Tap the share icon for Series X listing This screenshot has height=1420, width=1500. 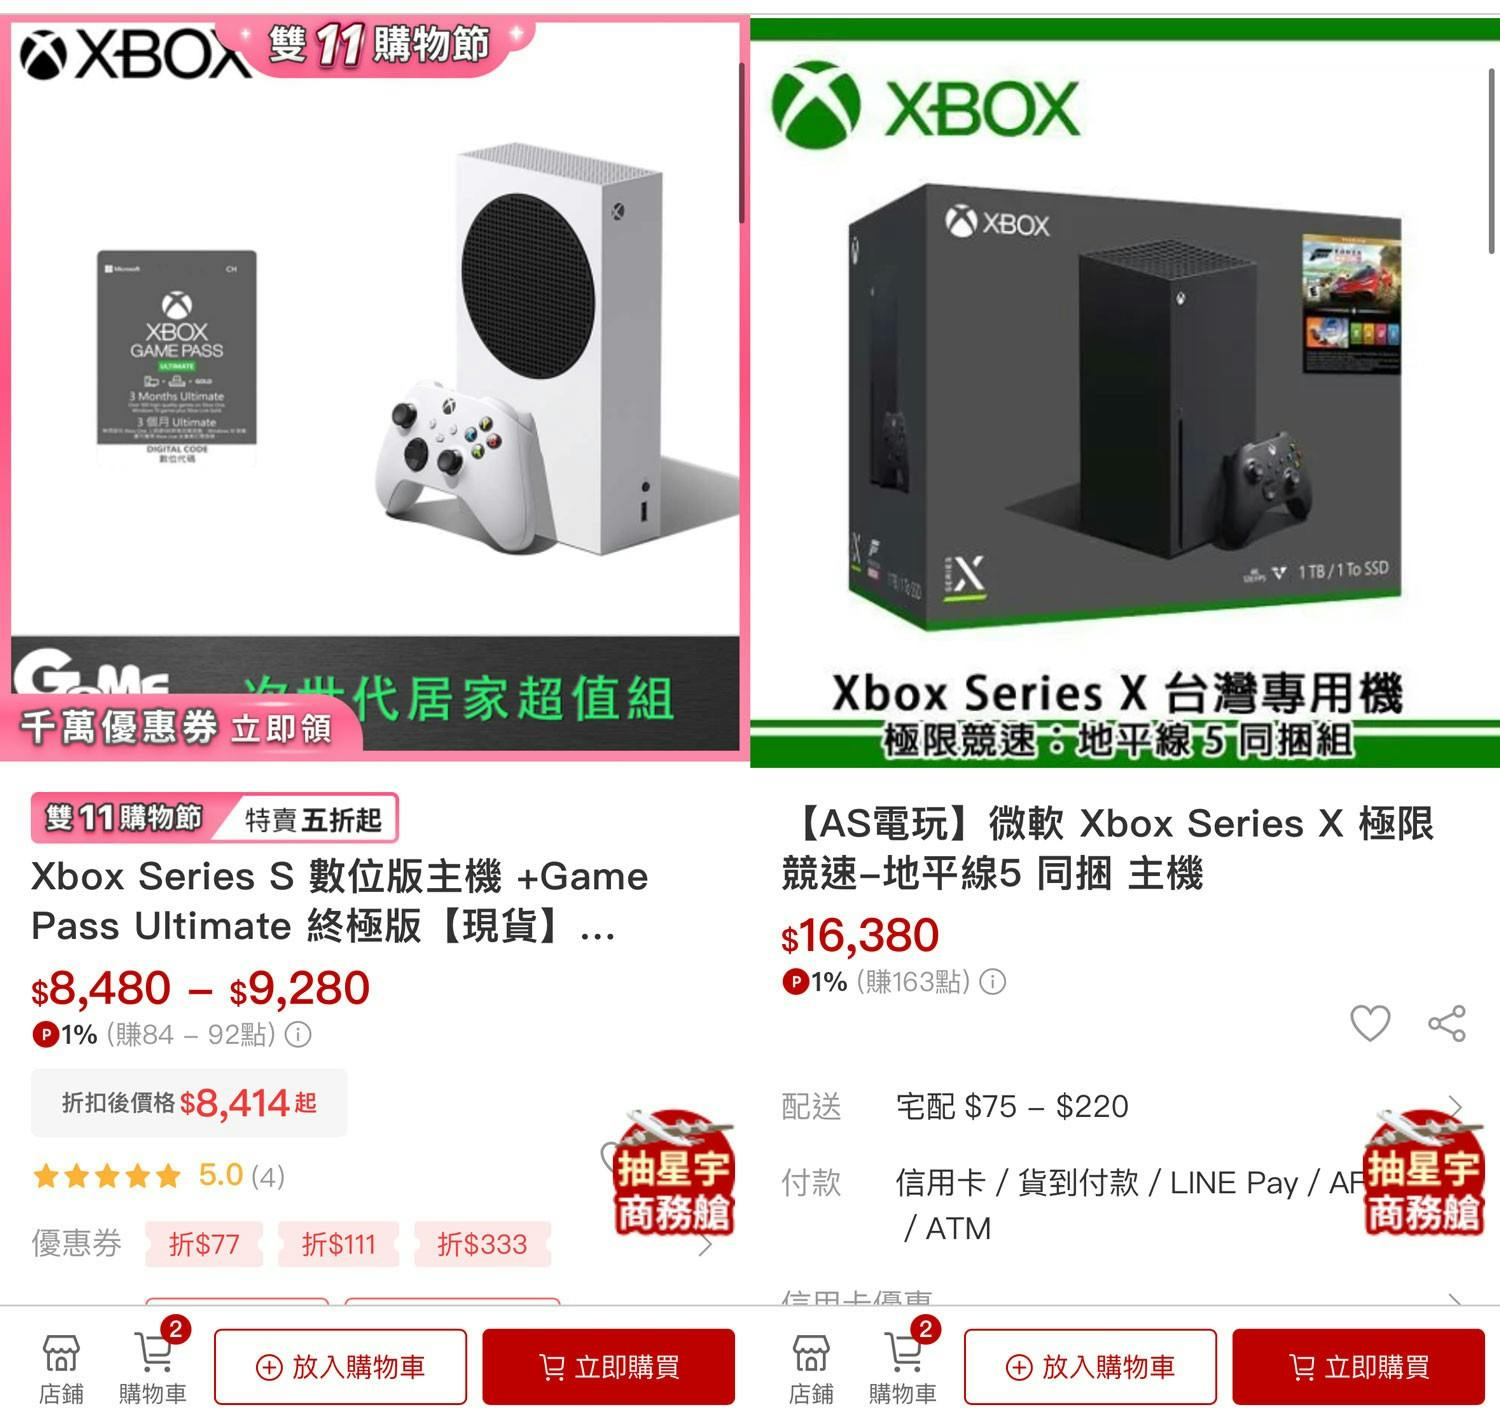[x=1447, y=1023]
